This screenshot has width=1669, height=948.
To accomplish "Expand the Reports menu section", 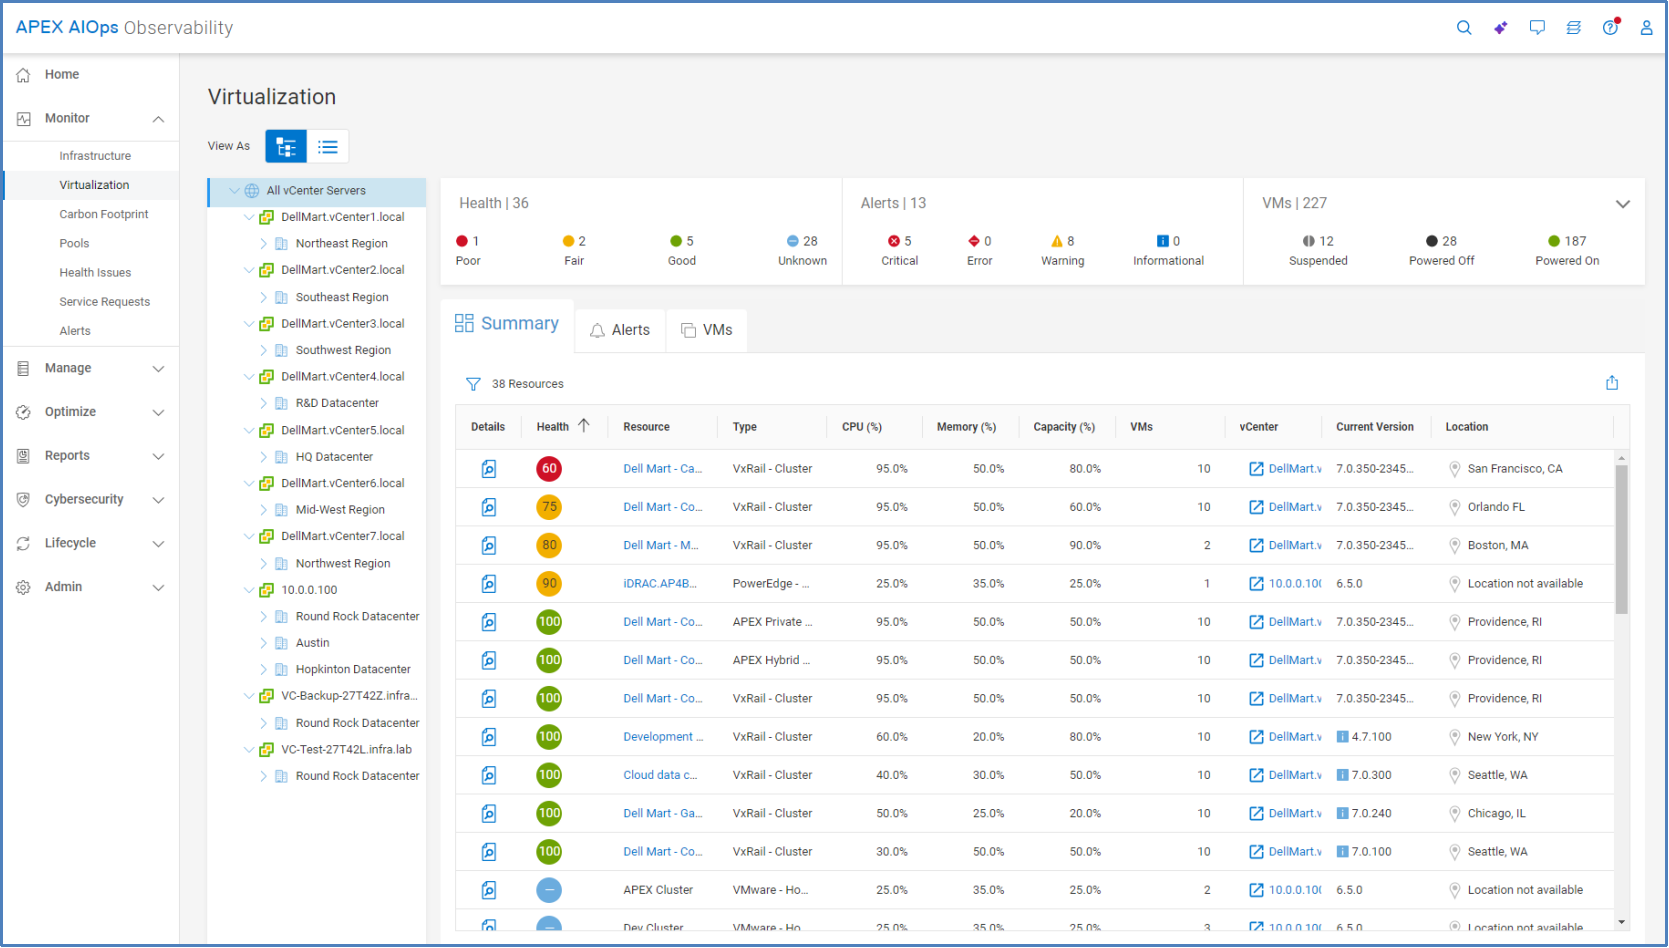I will [x=158, y=456].
